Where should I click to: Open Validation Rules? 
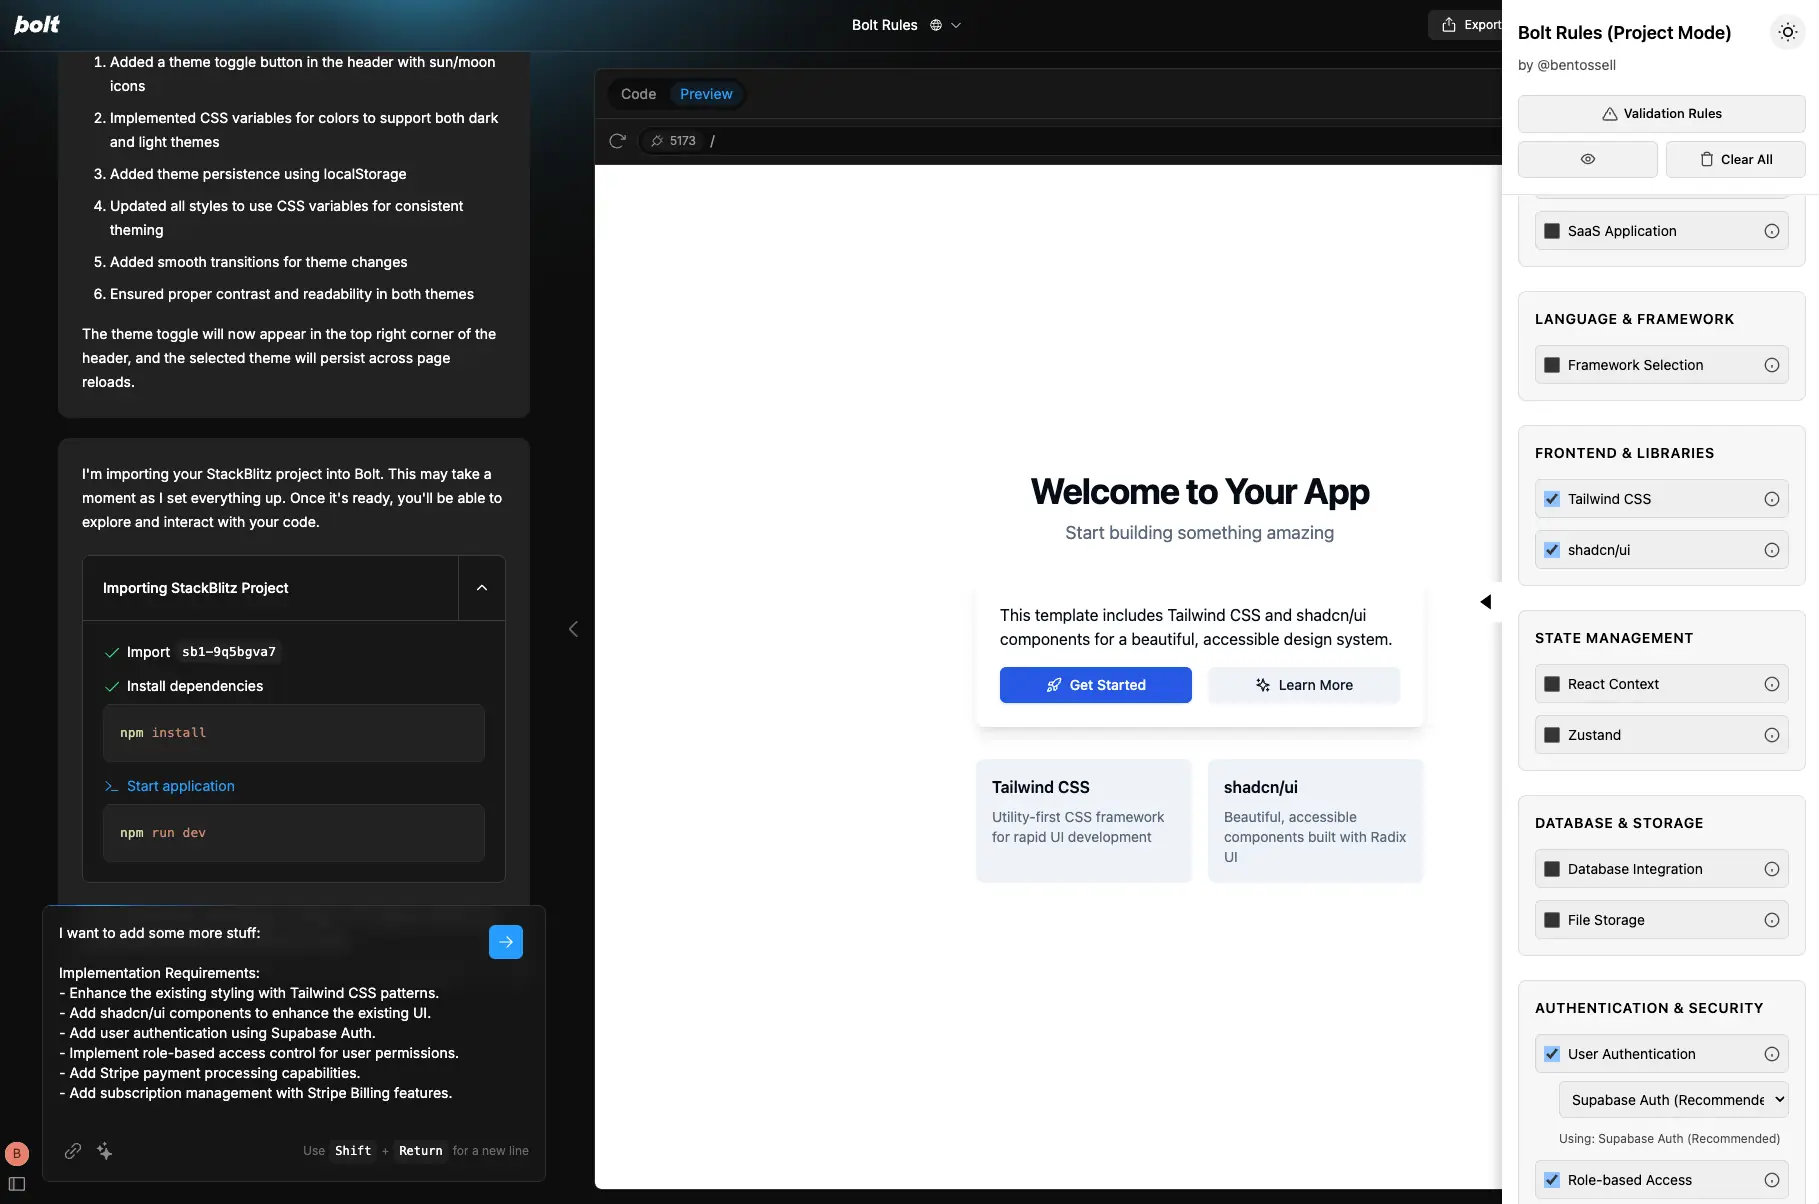tap(1662, 114)
